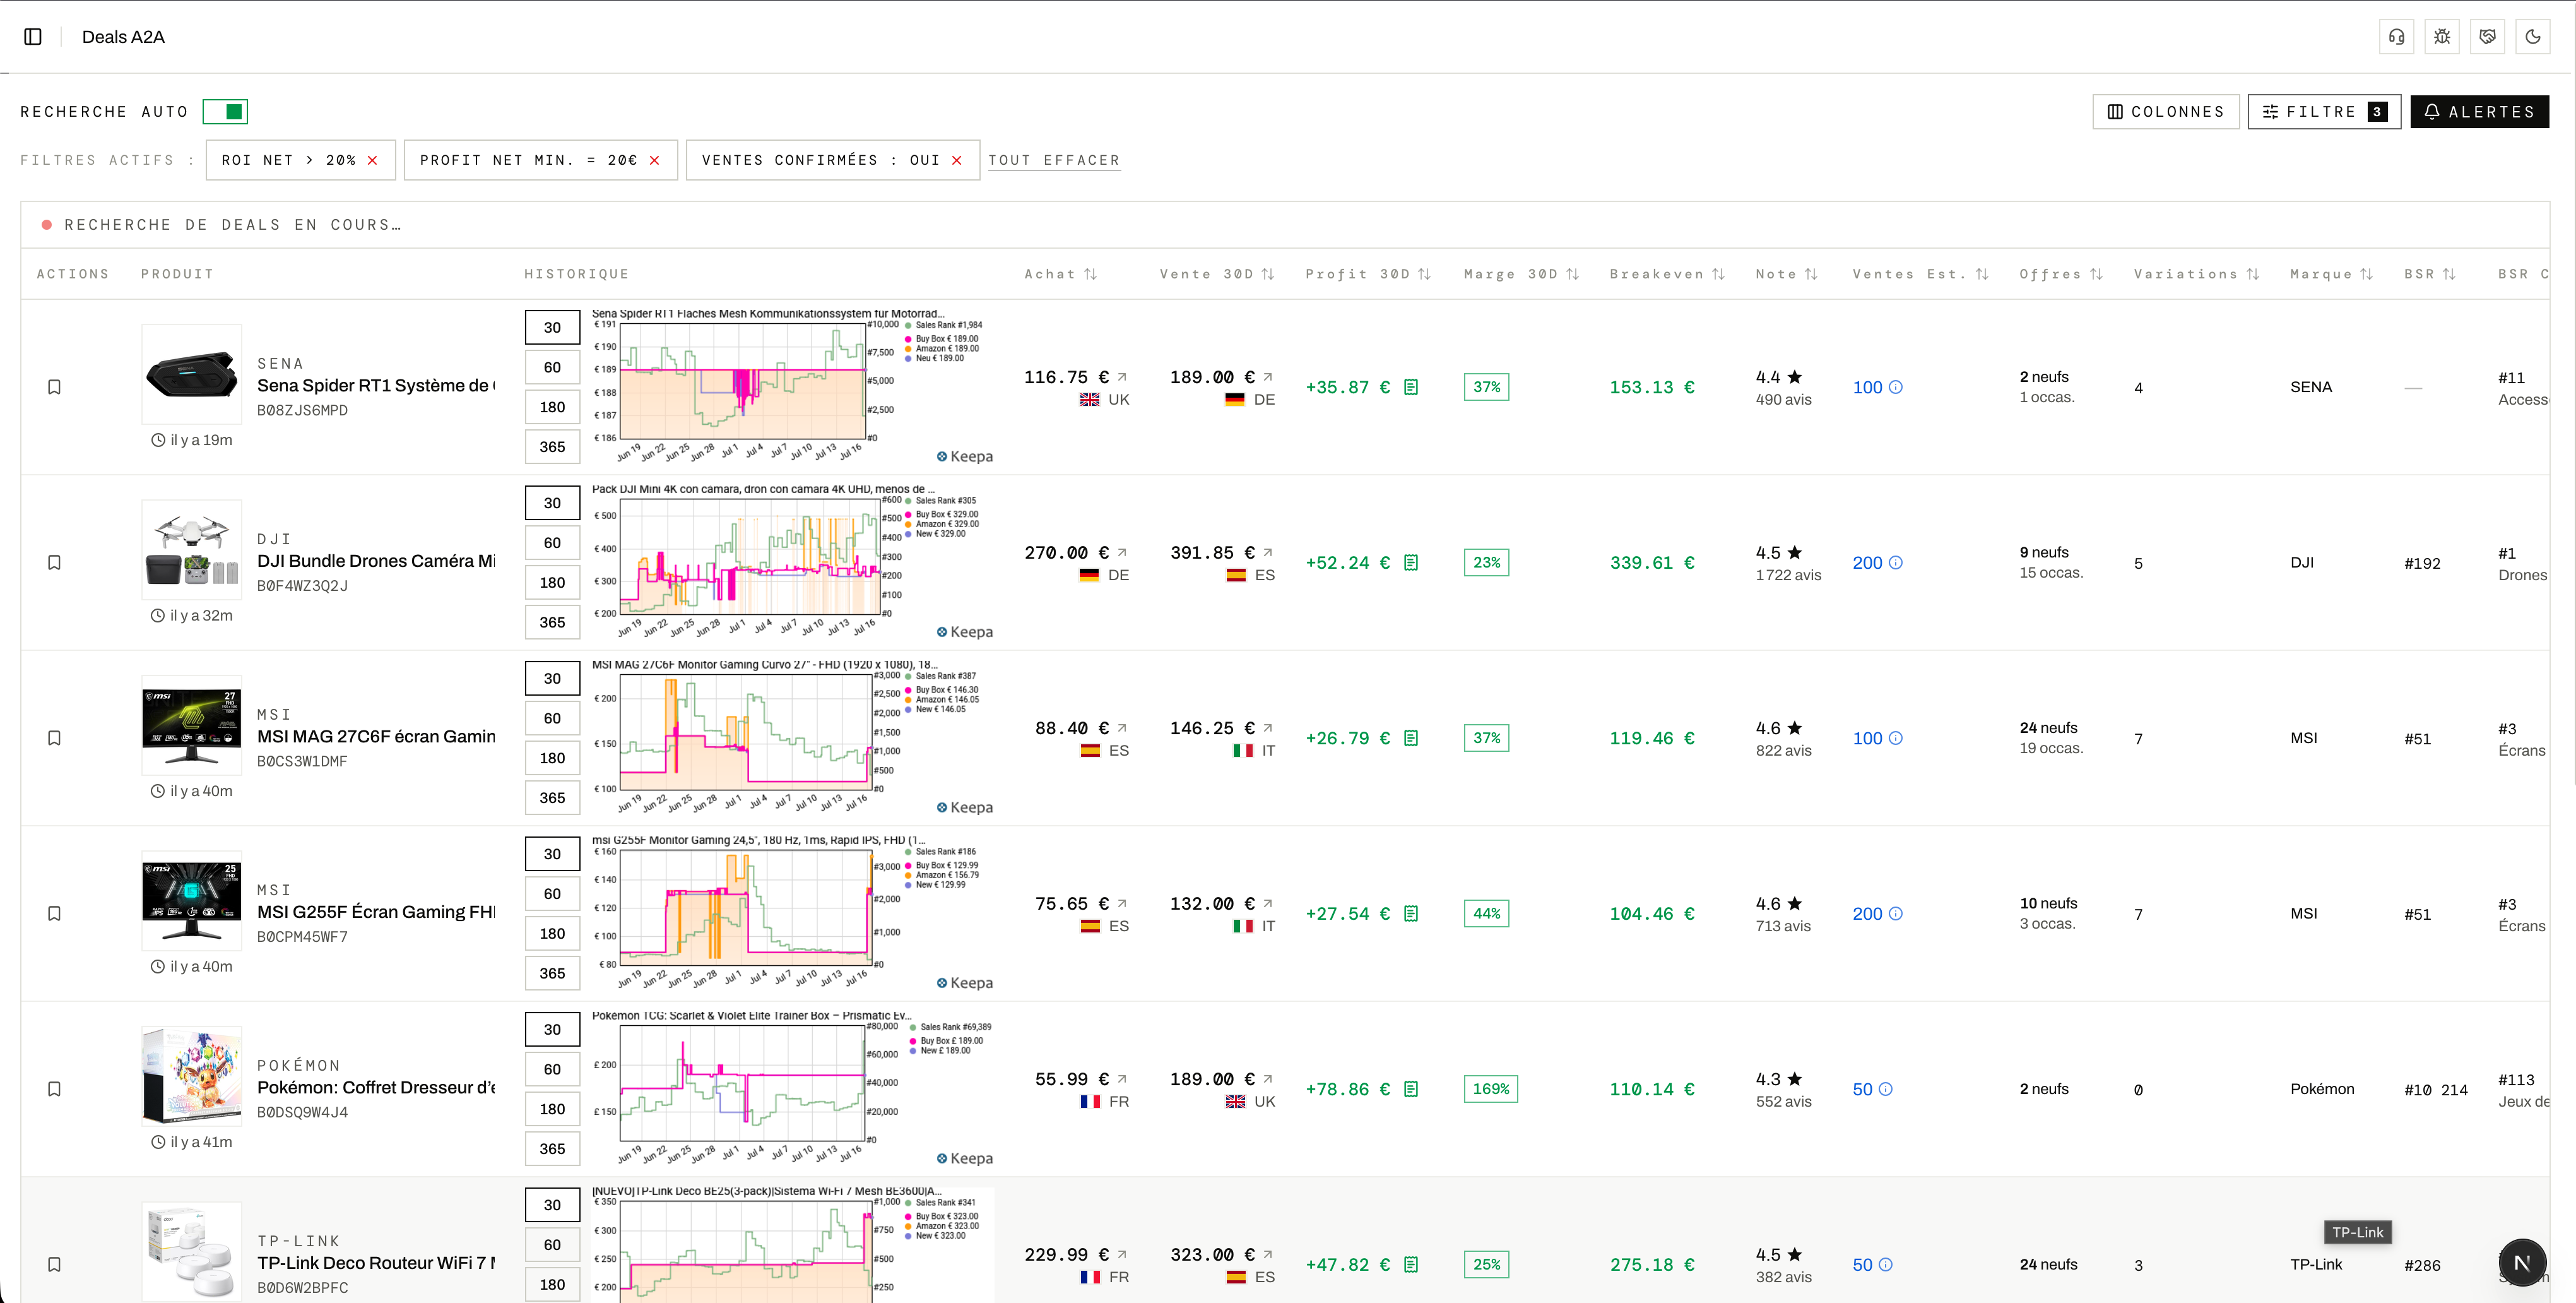This screenshot has height=1303, width=2576.
Task: Remove the ROI Net > 20% filter
Action: coord(373,161)
